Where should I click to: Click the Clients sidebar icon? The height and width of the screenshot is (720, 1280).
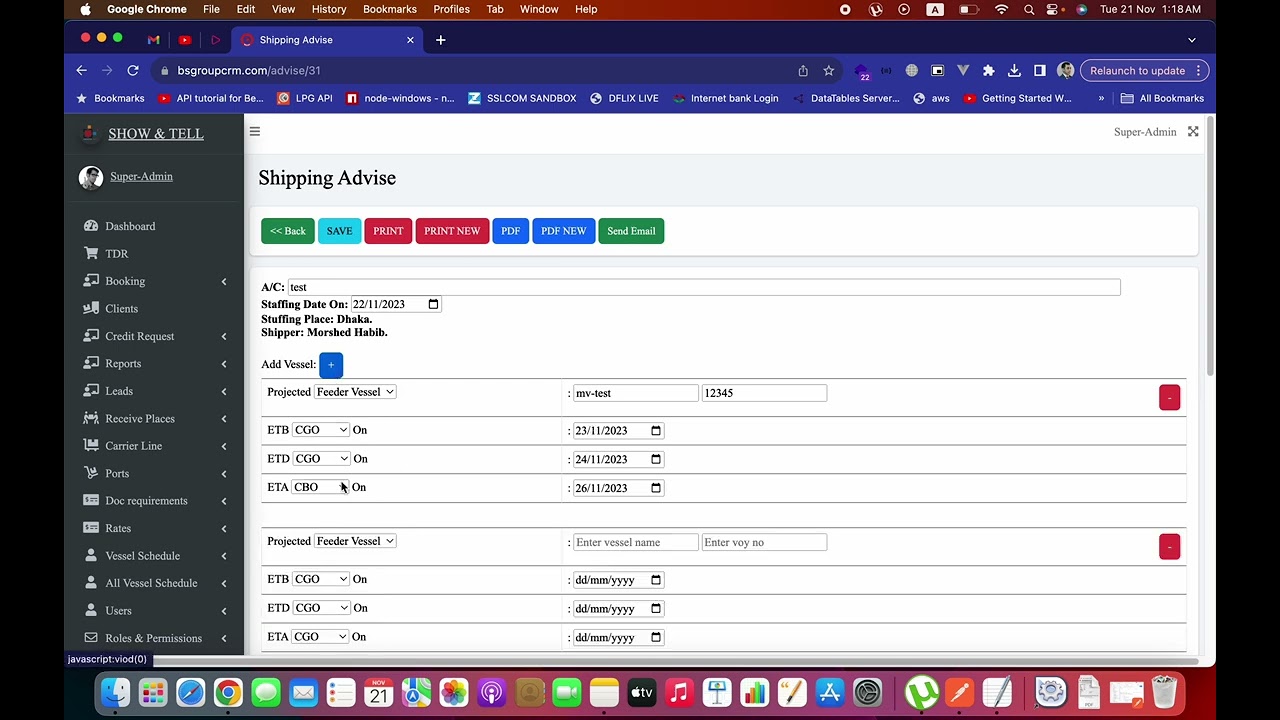coord(91,309)
